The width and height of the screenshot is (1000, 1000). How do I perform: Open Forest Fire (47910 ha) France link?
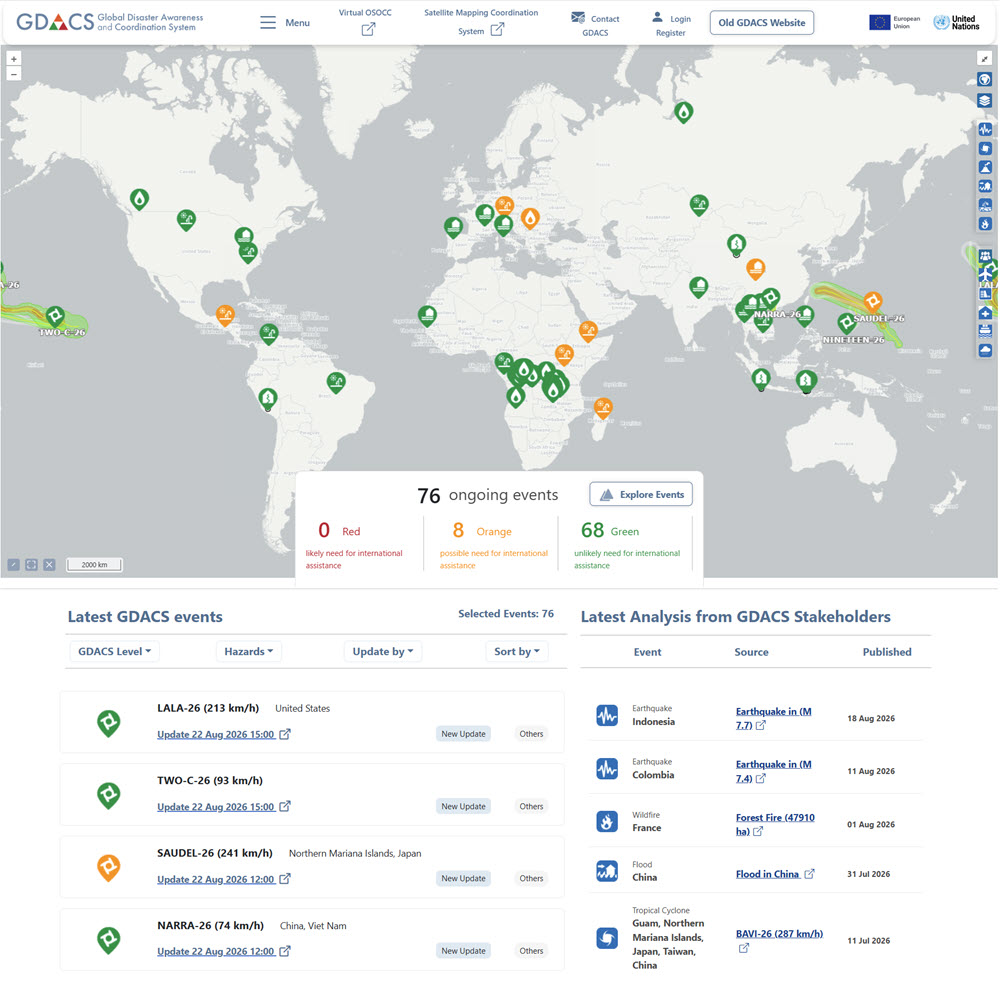[775, 824]
